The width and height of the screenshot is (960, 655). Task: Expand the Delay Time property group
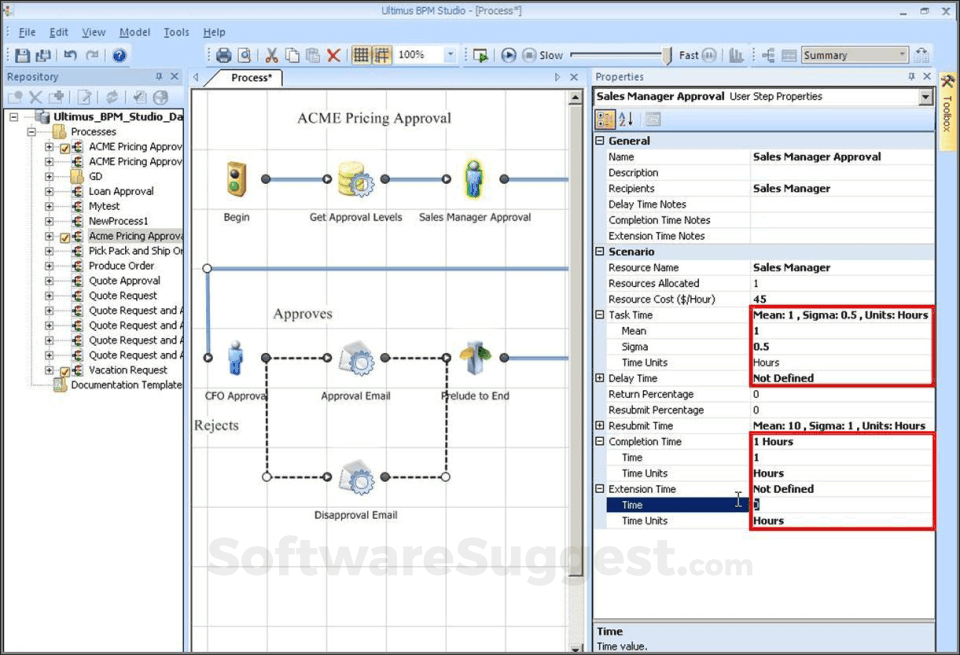[600, 378]
